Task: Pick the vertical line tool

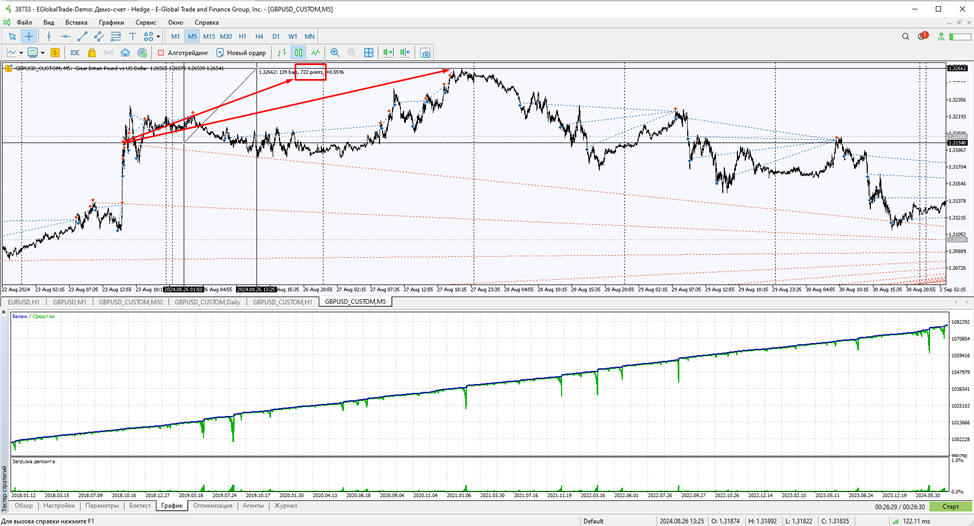Action: pos(48,37)
